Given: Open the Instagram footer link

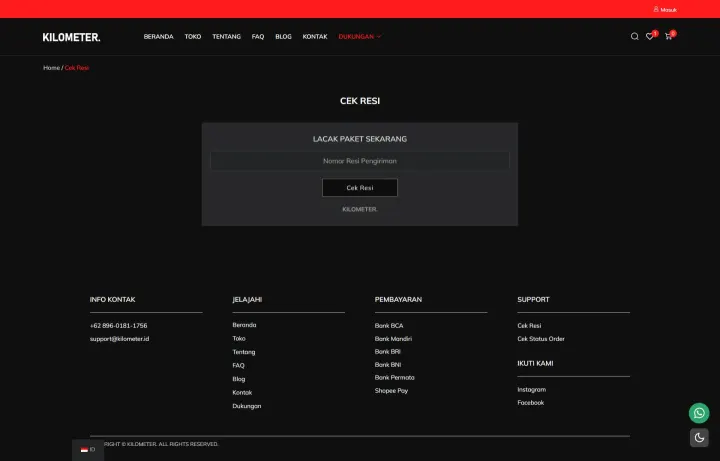Looking at the screenshot, I should pyautogui.click(x=531, y=390).
